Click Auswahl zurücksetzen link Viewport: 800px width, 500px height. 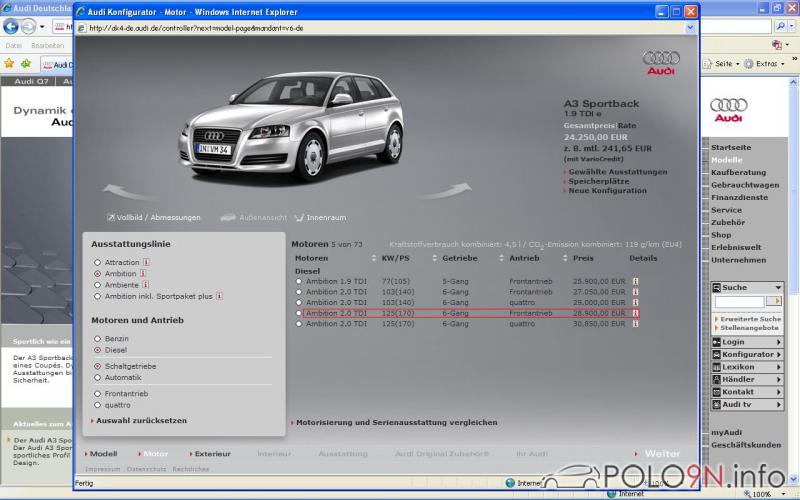click(139, 420)
